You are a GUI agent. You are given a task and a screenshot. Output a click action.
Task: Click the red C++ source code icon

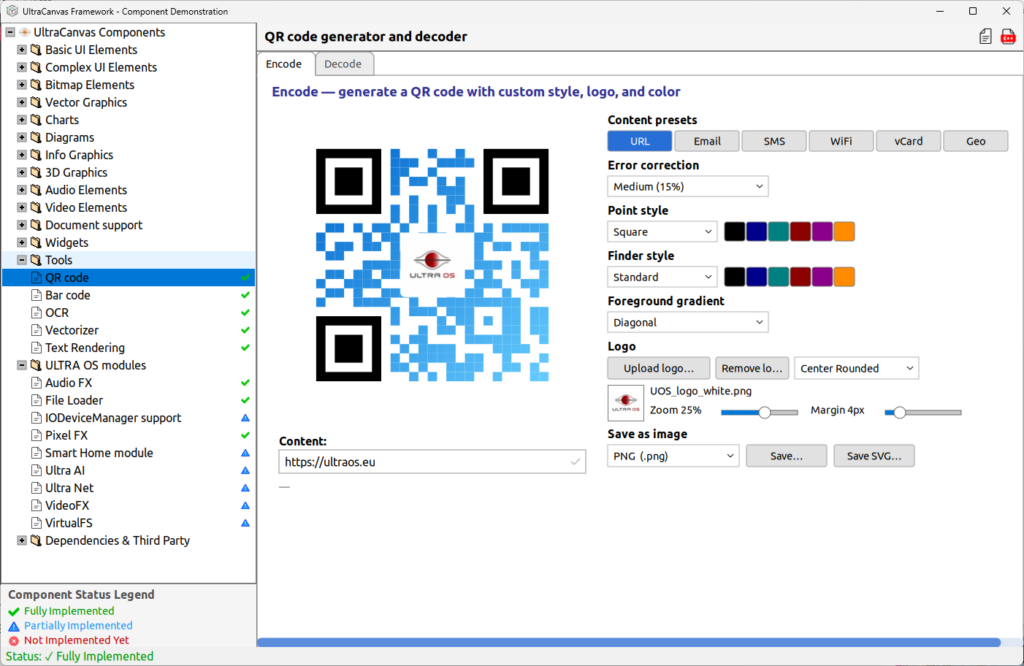(x=1008, y=37)
